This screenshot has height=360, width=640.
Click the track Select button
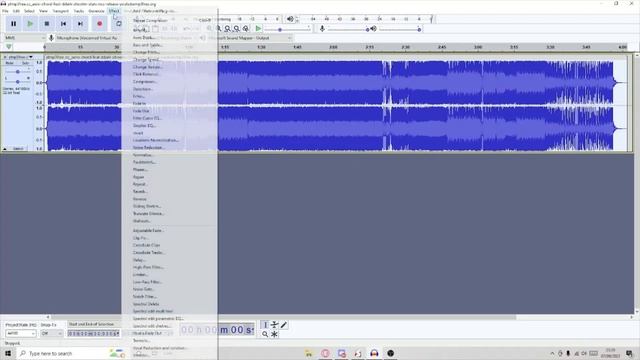(x=18, y=149)
